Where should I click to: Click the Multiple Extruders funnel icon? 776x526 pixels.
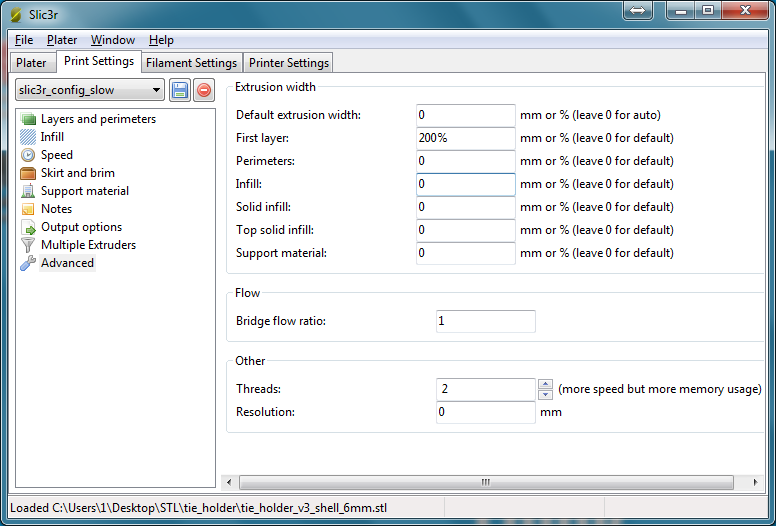[28, 245]
